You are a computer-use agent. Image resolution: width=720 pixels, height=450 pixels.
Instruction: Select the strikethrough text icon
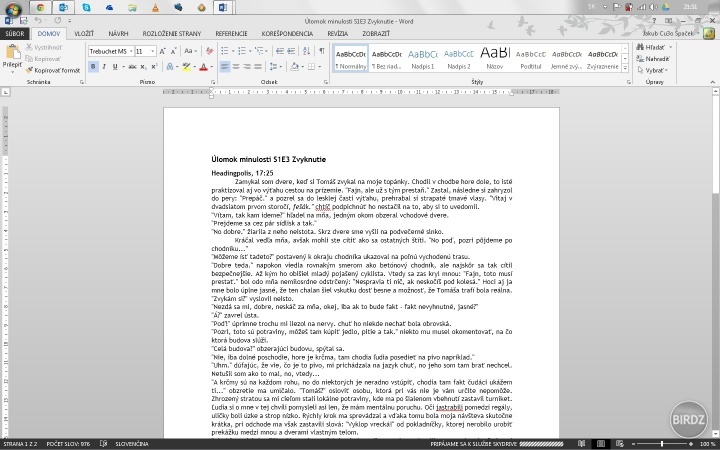(131, 67)
